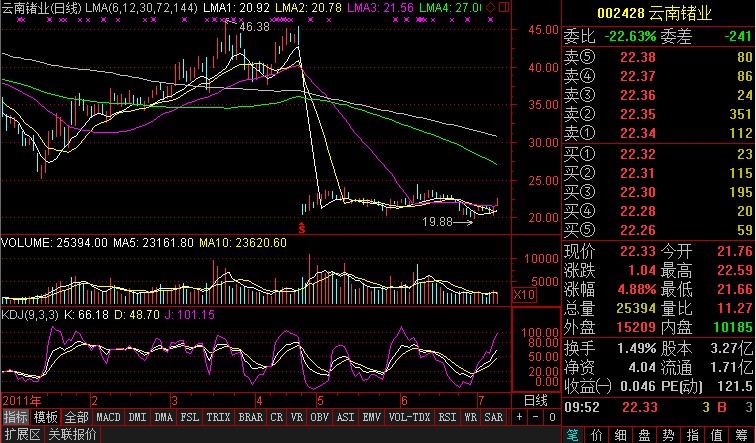Switch the indicator to VR
This screenshot has height=443, width=756.
point(297,417)
